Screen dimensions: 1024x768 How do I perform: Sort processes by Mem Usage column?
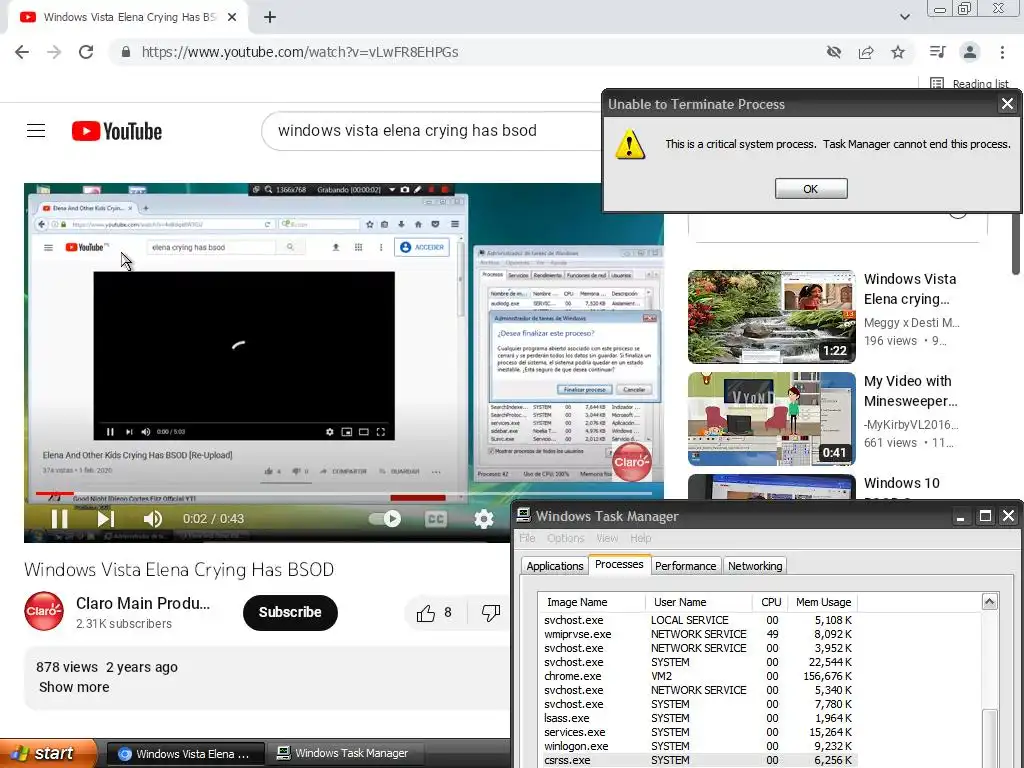tap(823, 602)
